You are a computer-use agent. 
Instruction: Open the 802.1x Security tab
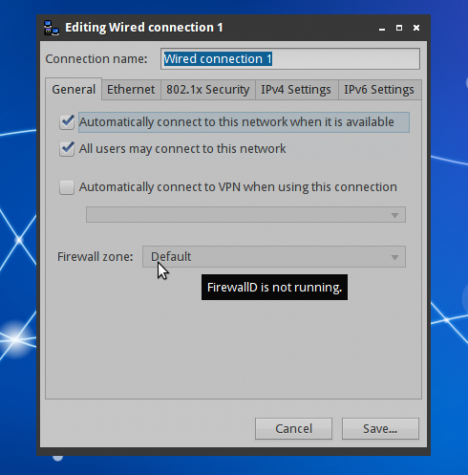click(x=208, y=90)
